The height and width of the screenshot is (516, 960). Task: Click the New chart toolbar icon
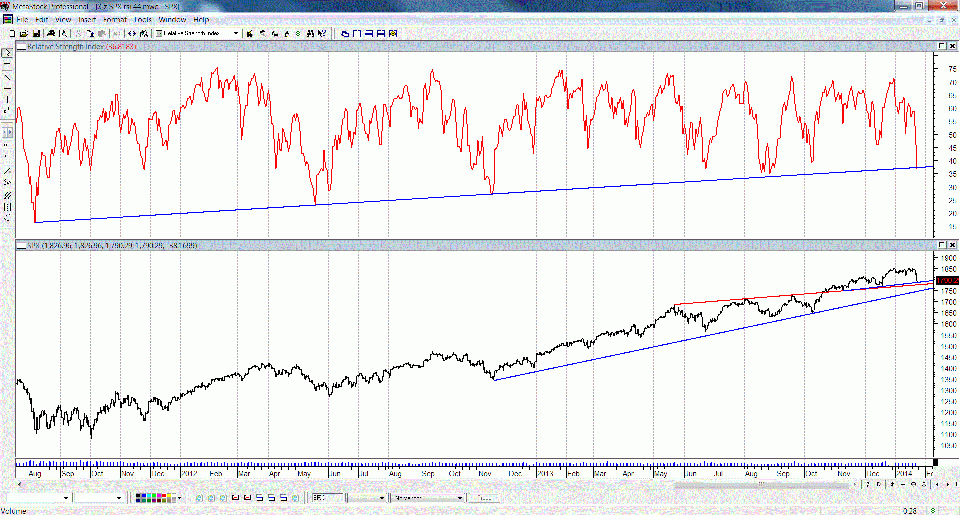[x=12, y=34]
